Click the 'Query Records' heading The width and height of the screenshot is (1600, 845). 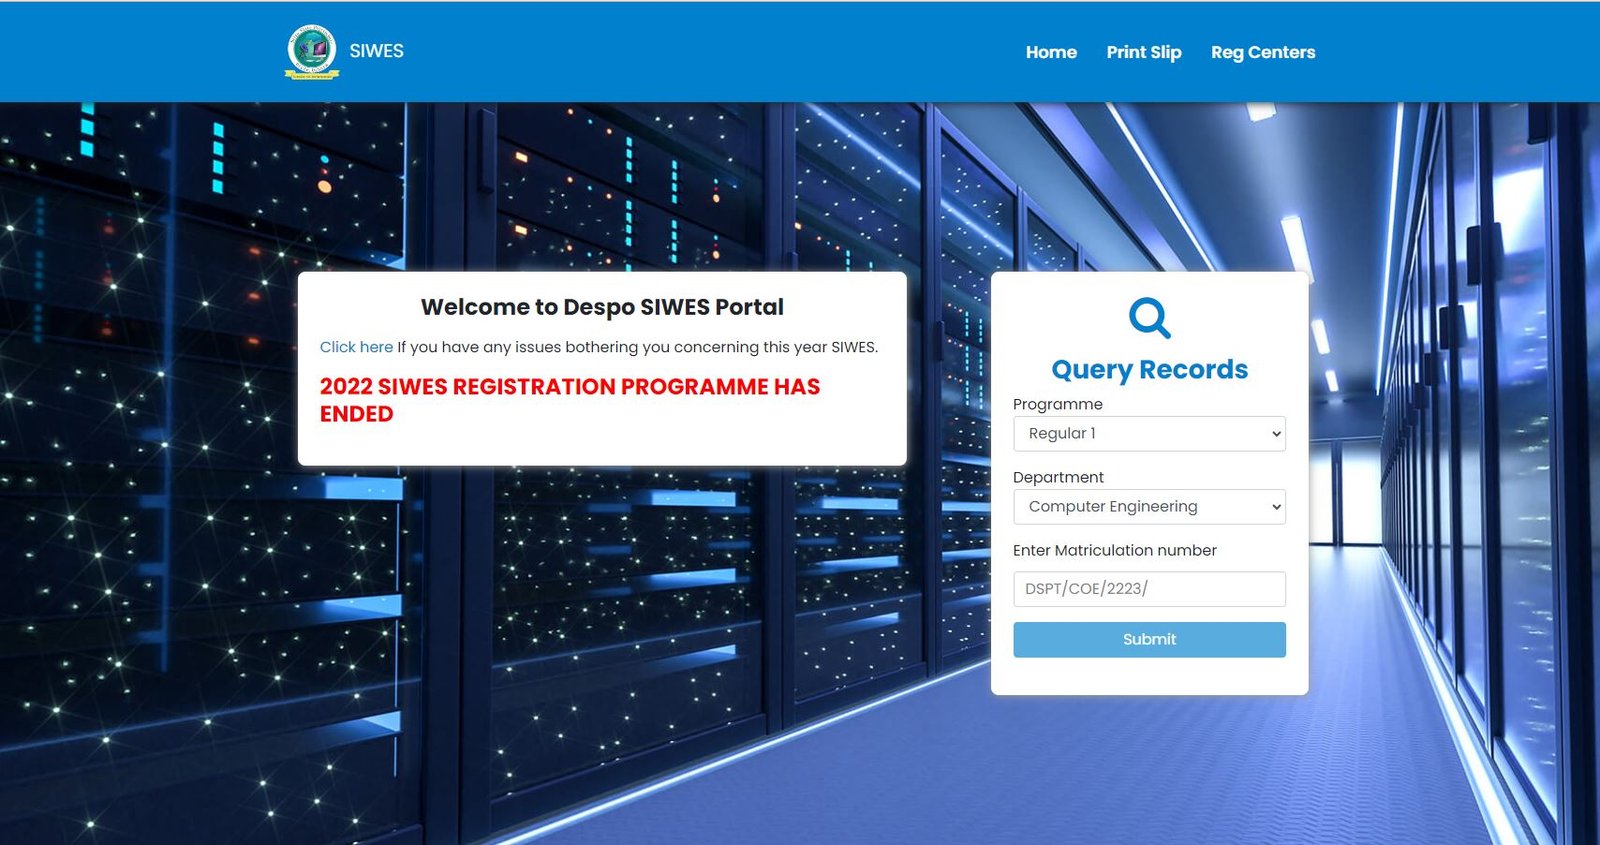click(x=1149, y=370)
